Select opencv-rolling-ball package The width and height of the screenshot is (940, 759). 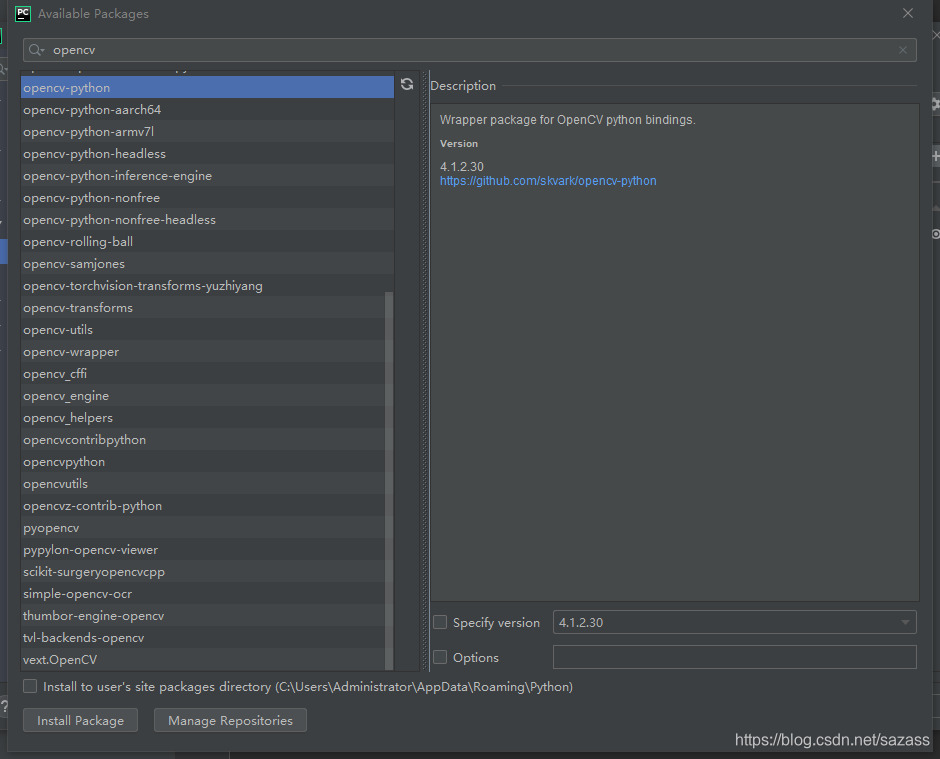pos(207,242)
